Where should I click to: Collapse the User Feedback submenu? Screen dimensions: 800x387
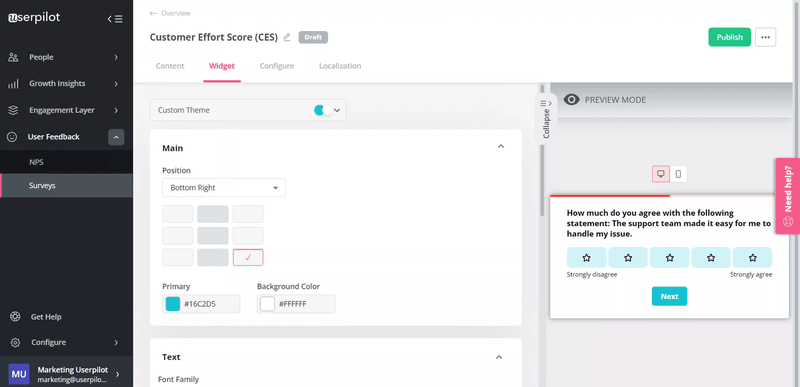pyautogui.click(x=116, y=137)
